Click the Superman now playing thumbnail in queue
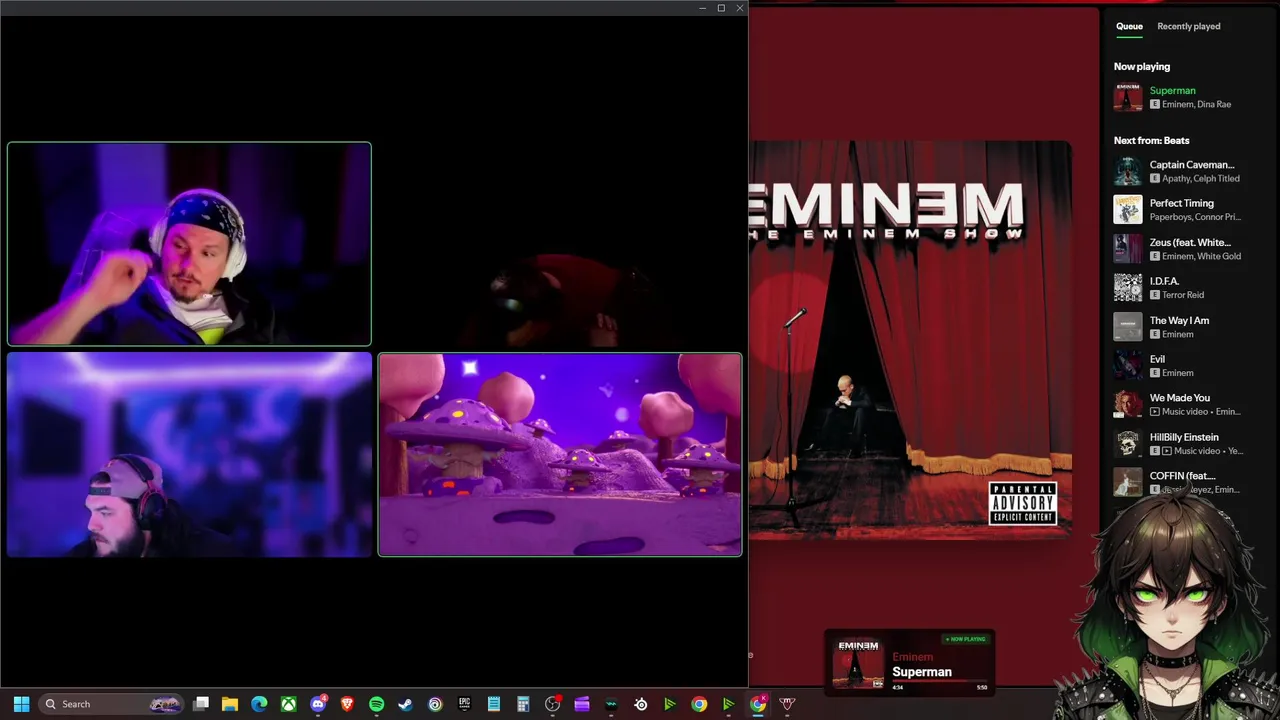1280x720 pixels. click(1128, 97)
